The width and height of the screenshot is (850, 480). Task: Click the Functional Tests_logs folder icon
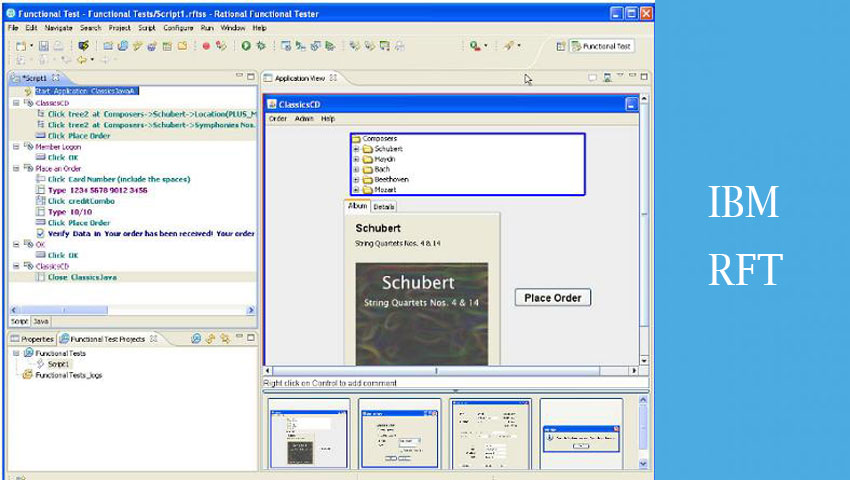[x=27, y=375]
